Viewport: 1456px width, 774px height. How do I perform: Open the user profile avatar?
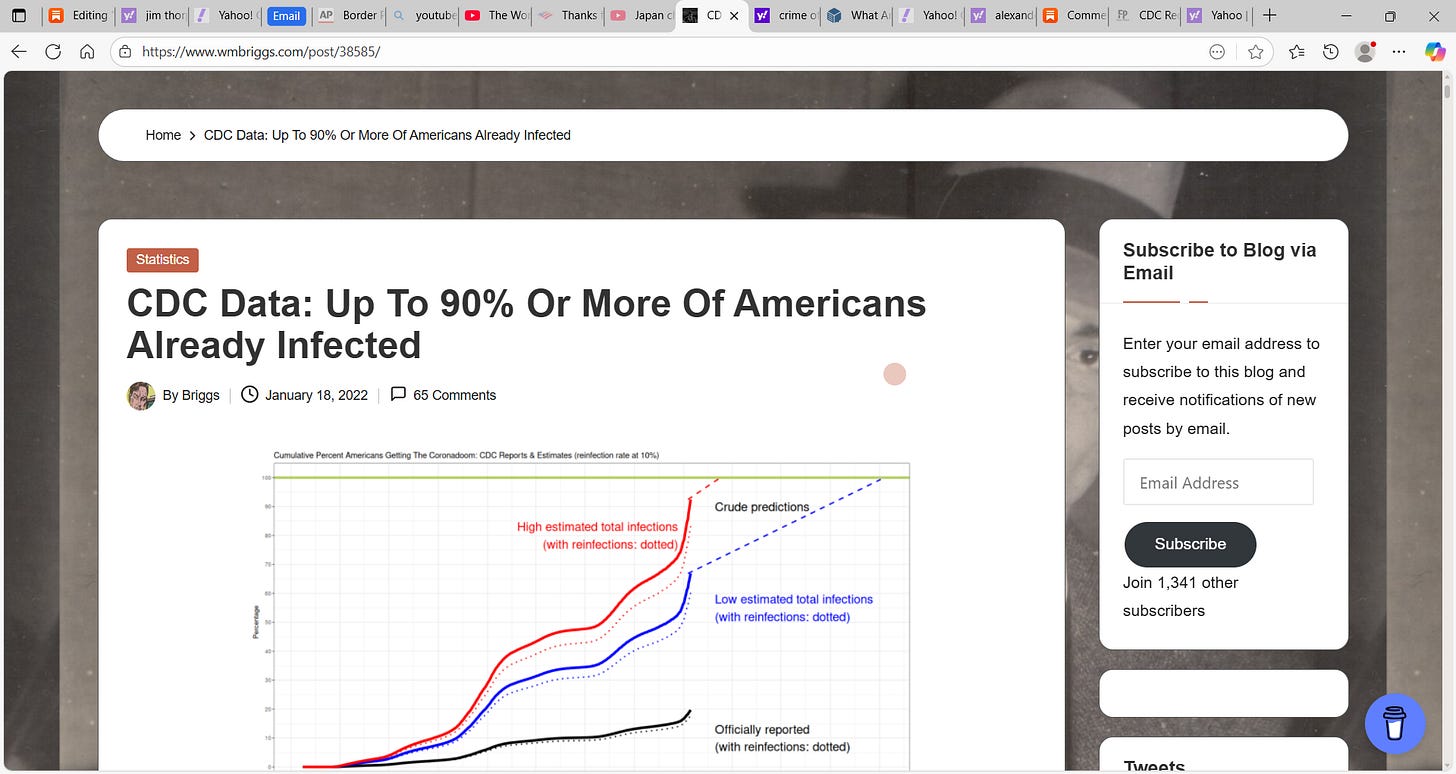click(x=1365, y=52)
